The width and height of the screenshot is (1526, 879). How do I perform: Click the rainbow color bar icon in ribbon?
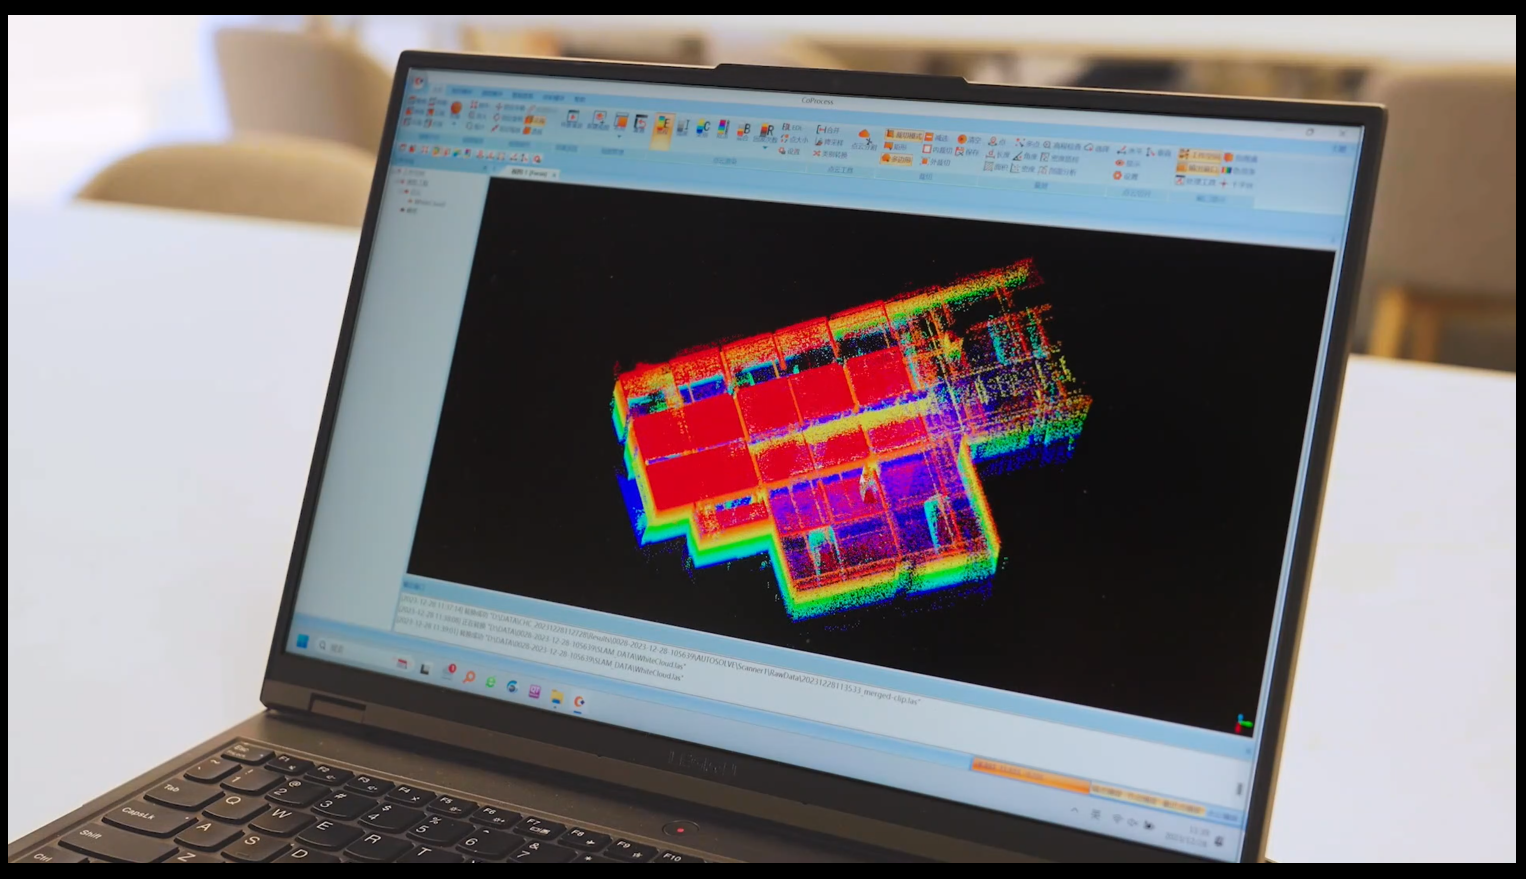pos(1227,170)
